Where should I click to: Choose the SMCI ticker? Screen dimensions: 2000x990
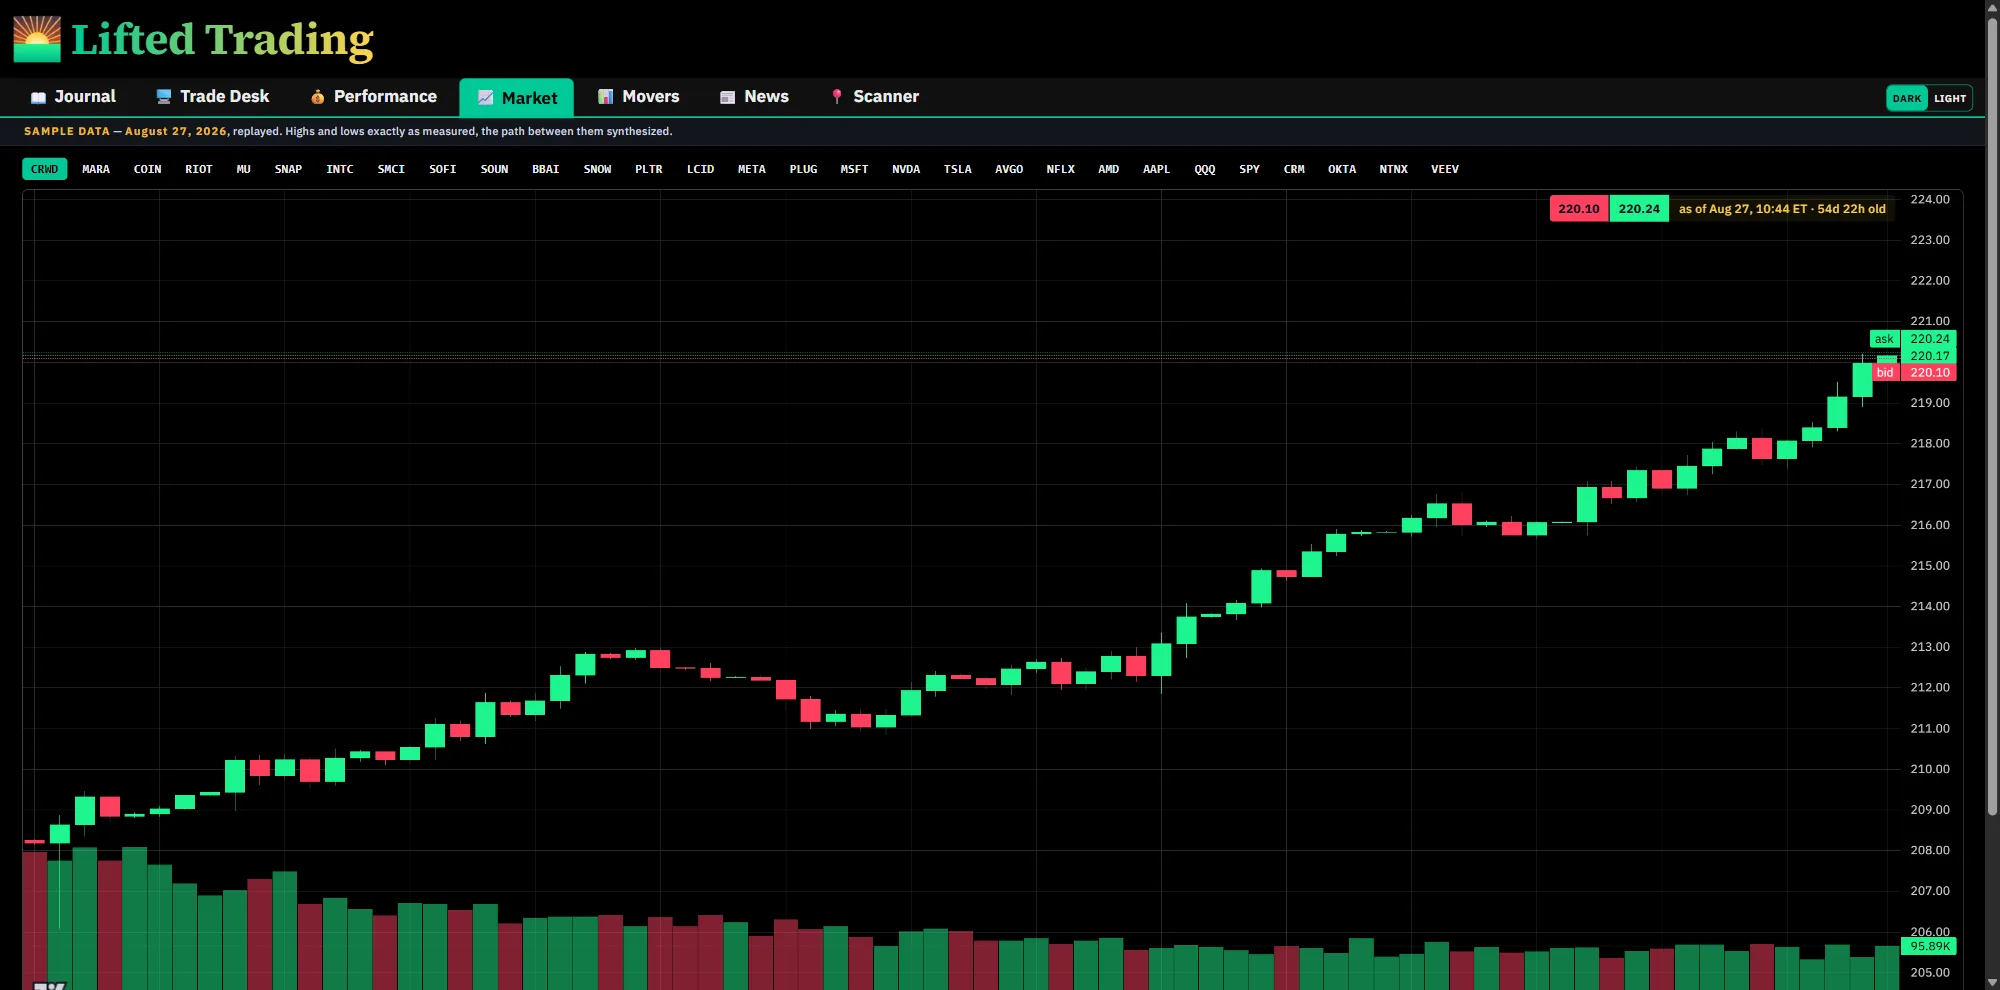click(x=392, y=169)
